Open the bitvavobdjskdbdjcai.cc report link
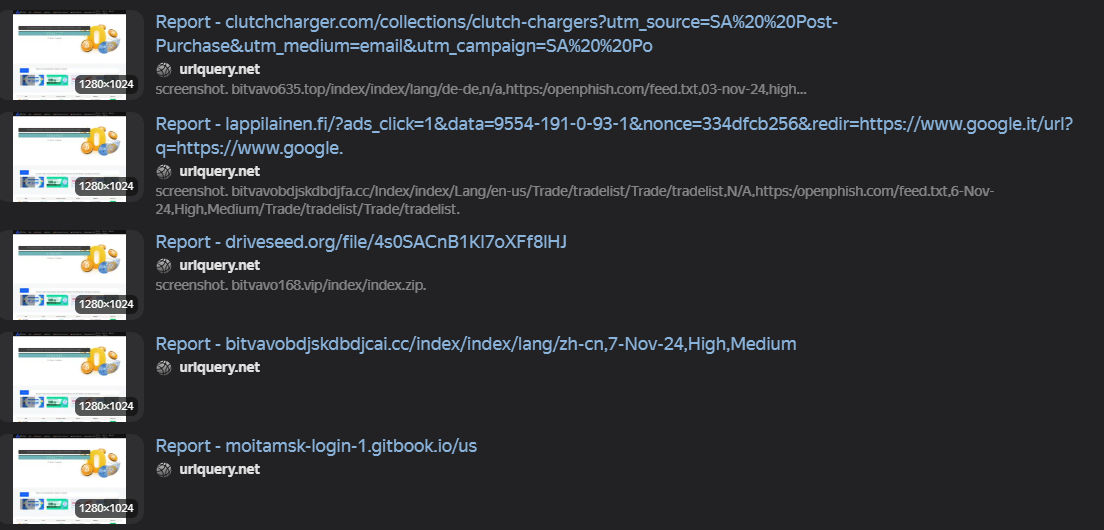1104x530 pixels. coord(476,343)
